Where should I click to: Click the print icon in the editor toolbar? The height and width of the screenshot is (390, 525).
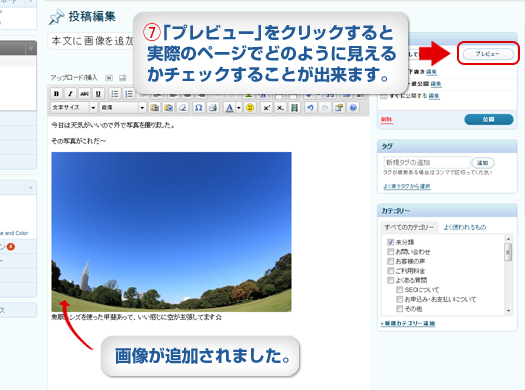pos(213,108)
